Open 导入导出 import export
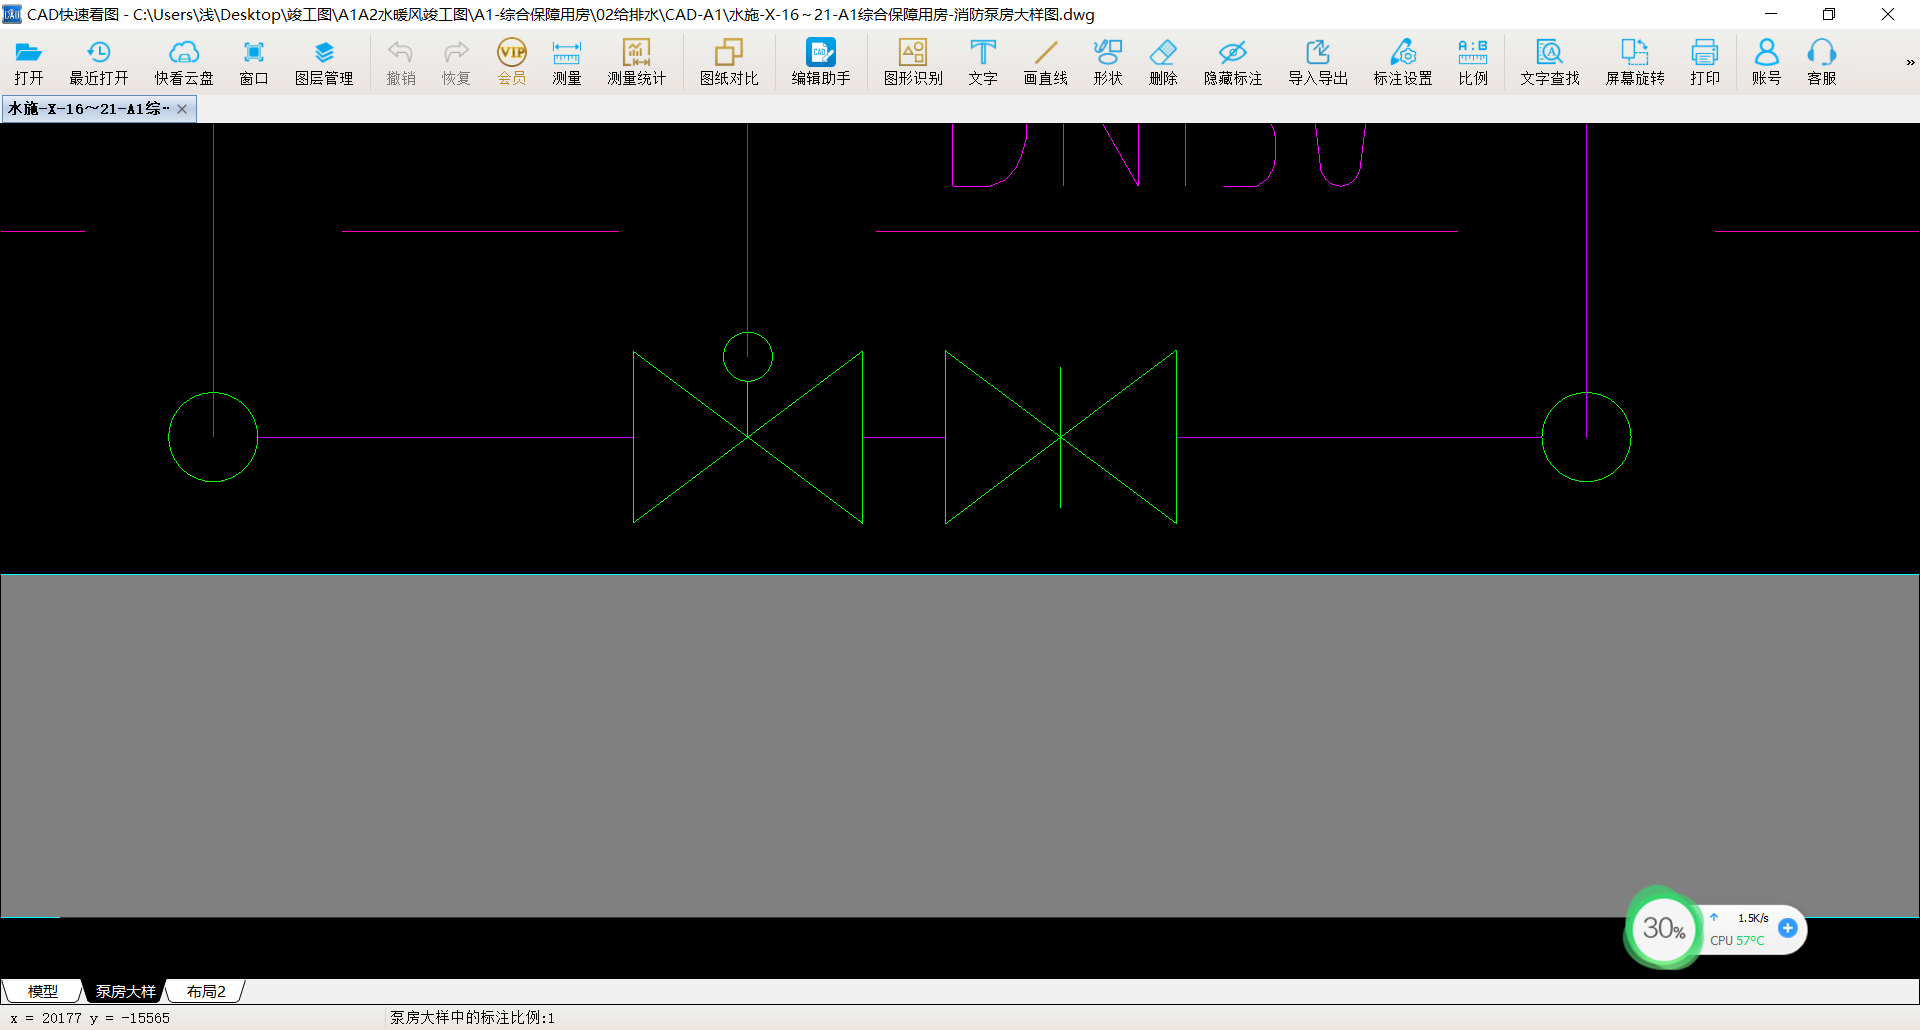This screenshot has height=1030, width=1920. [x=1318, y=62]
